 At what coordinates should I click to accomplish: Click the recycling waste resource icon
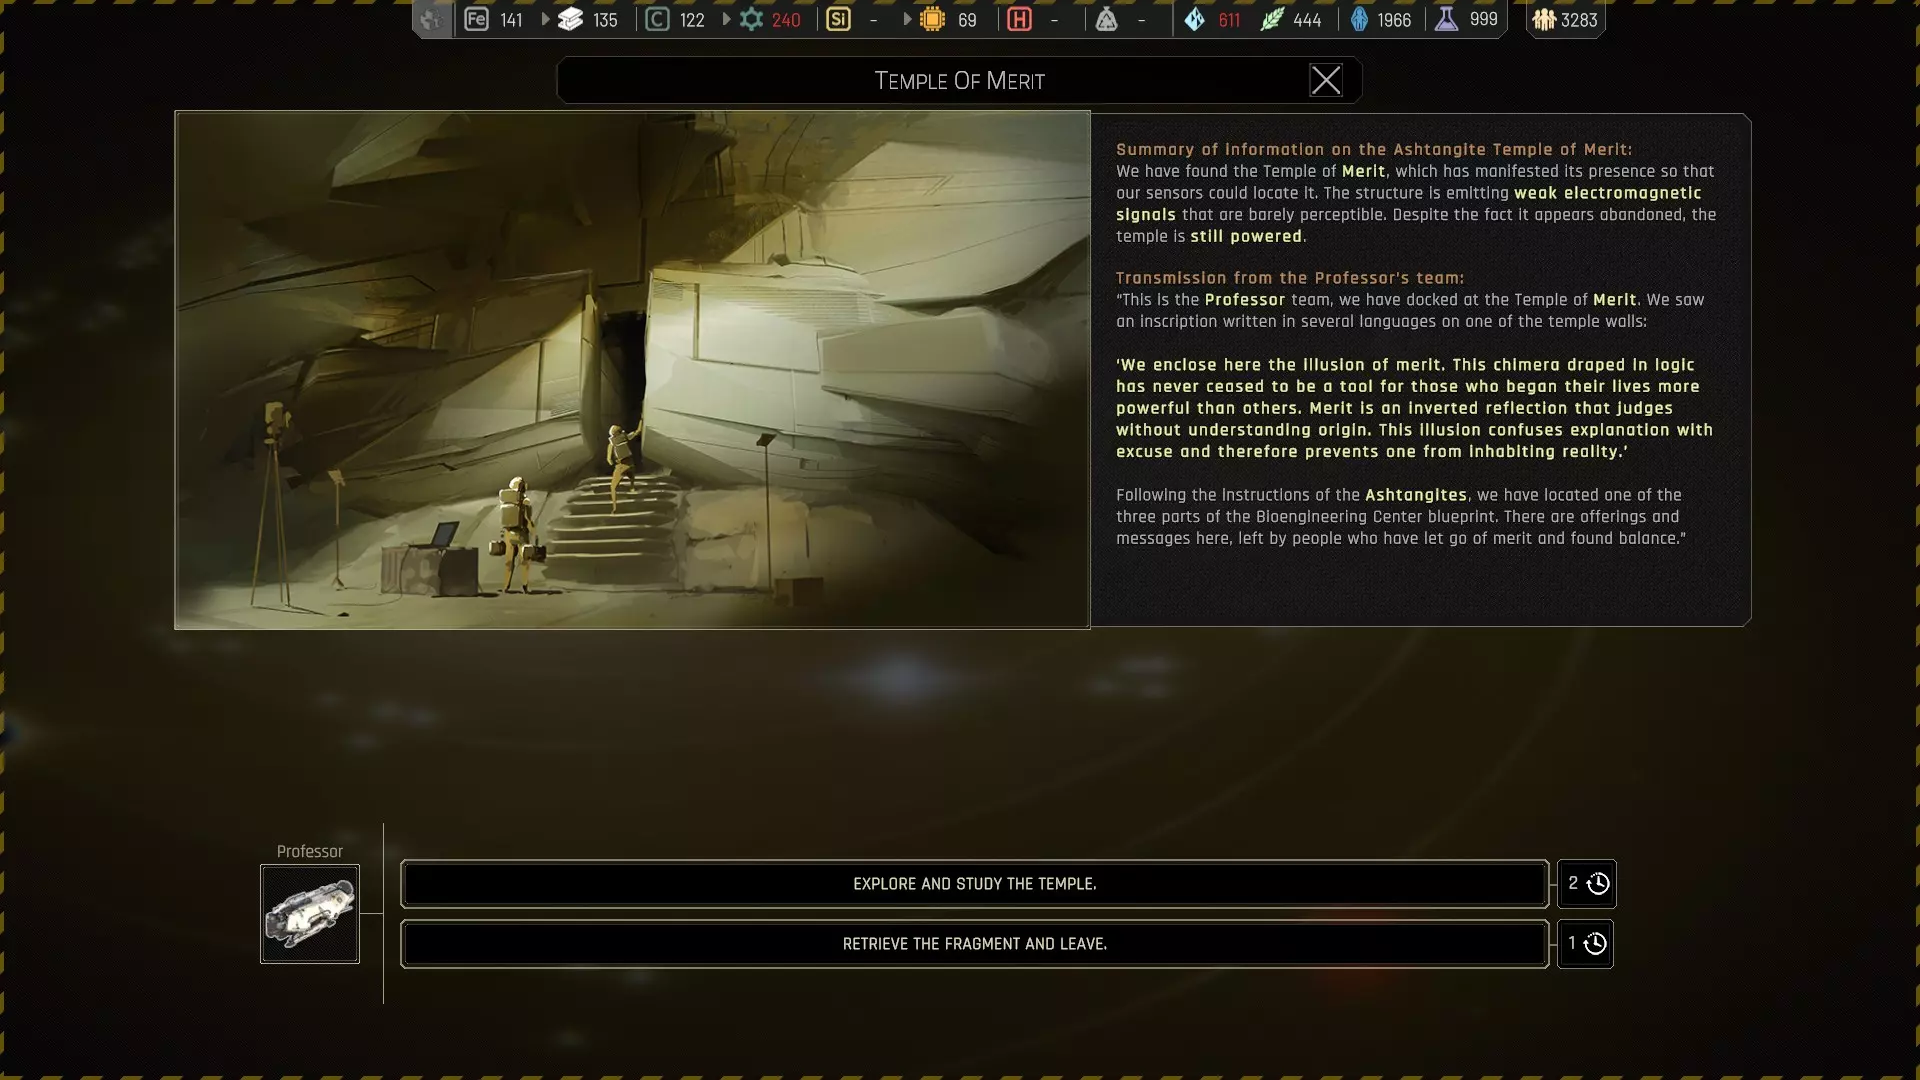[x=1106, y=19]
